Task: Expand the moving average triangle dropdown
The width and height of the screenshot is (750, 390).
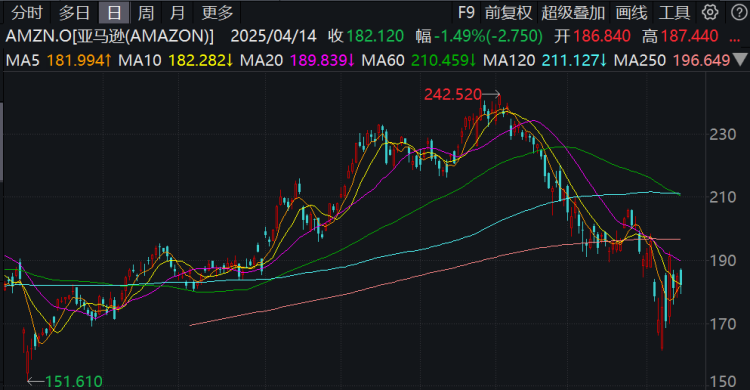Action: pyautogui.click(x=740, y=60)
